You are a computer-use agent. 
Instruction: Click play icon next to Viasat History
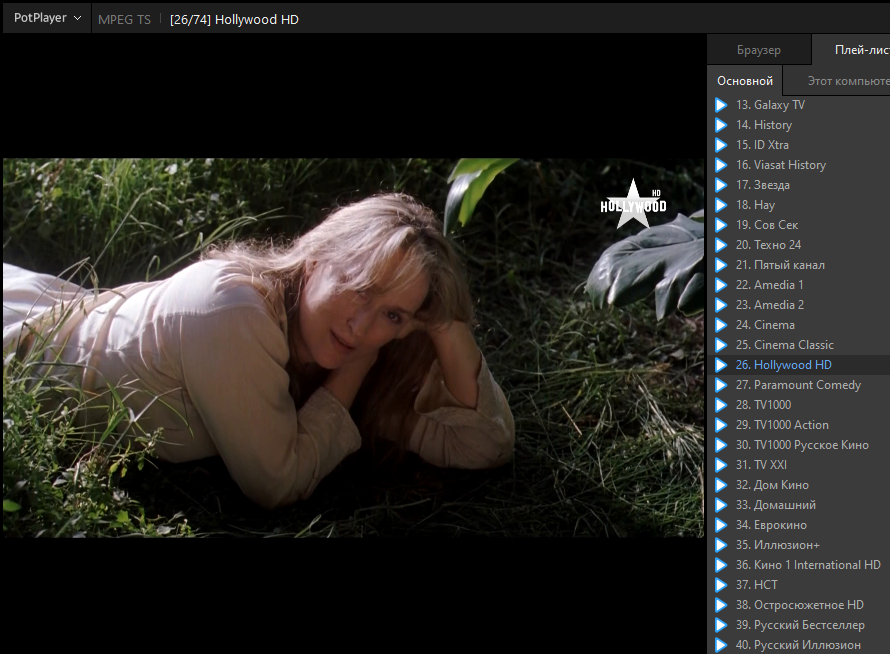[x=721, y=165]
